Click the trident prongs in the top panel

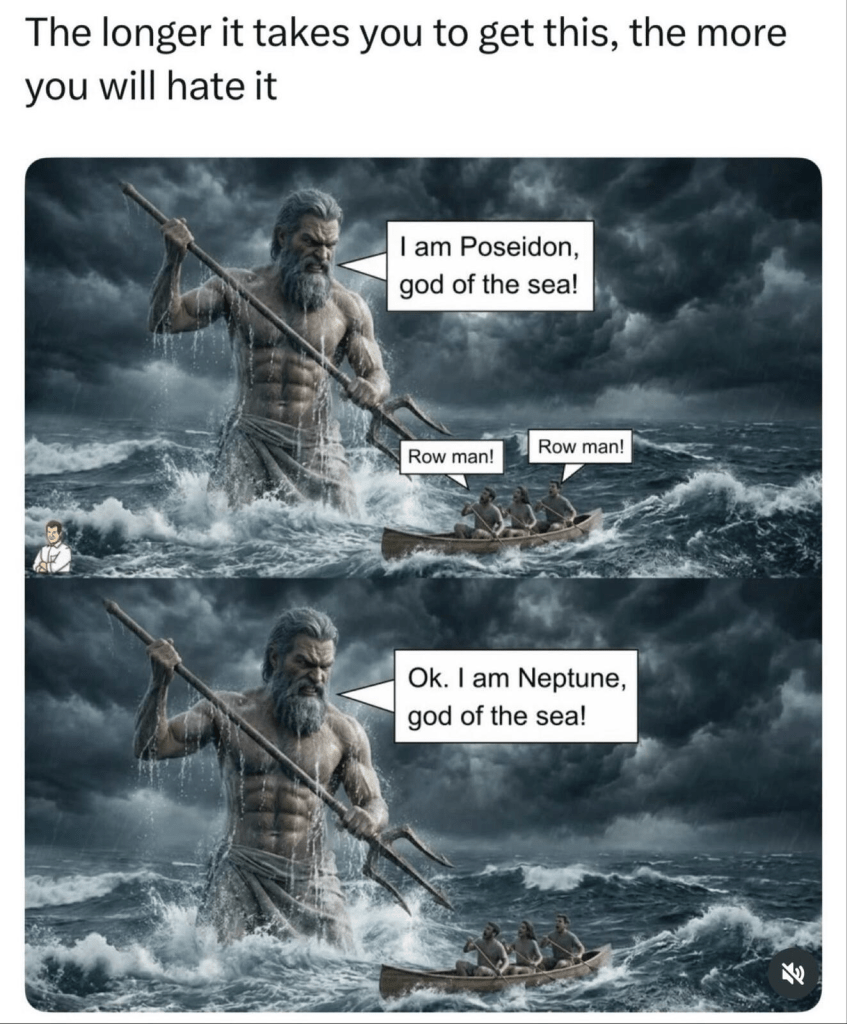tap(406, 423)
